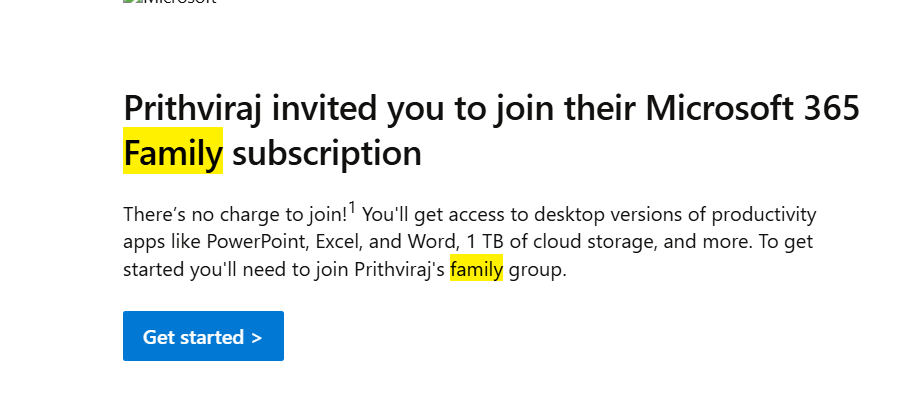Image resolution: width=918 pixels, height=393 pixels.
Task: Click the arrow chevron in Get started
Action: coord(256,337)
